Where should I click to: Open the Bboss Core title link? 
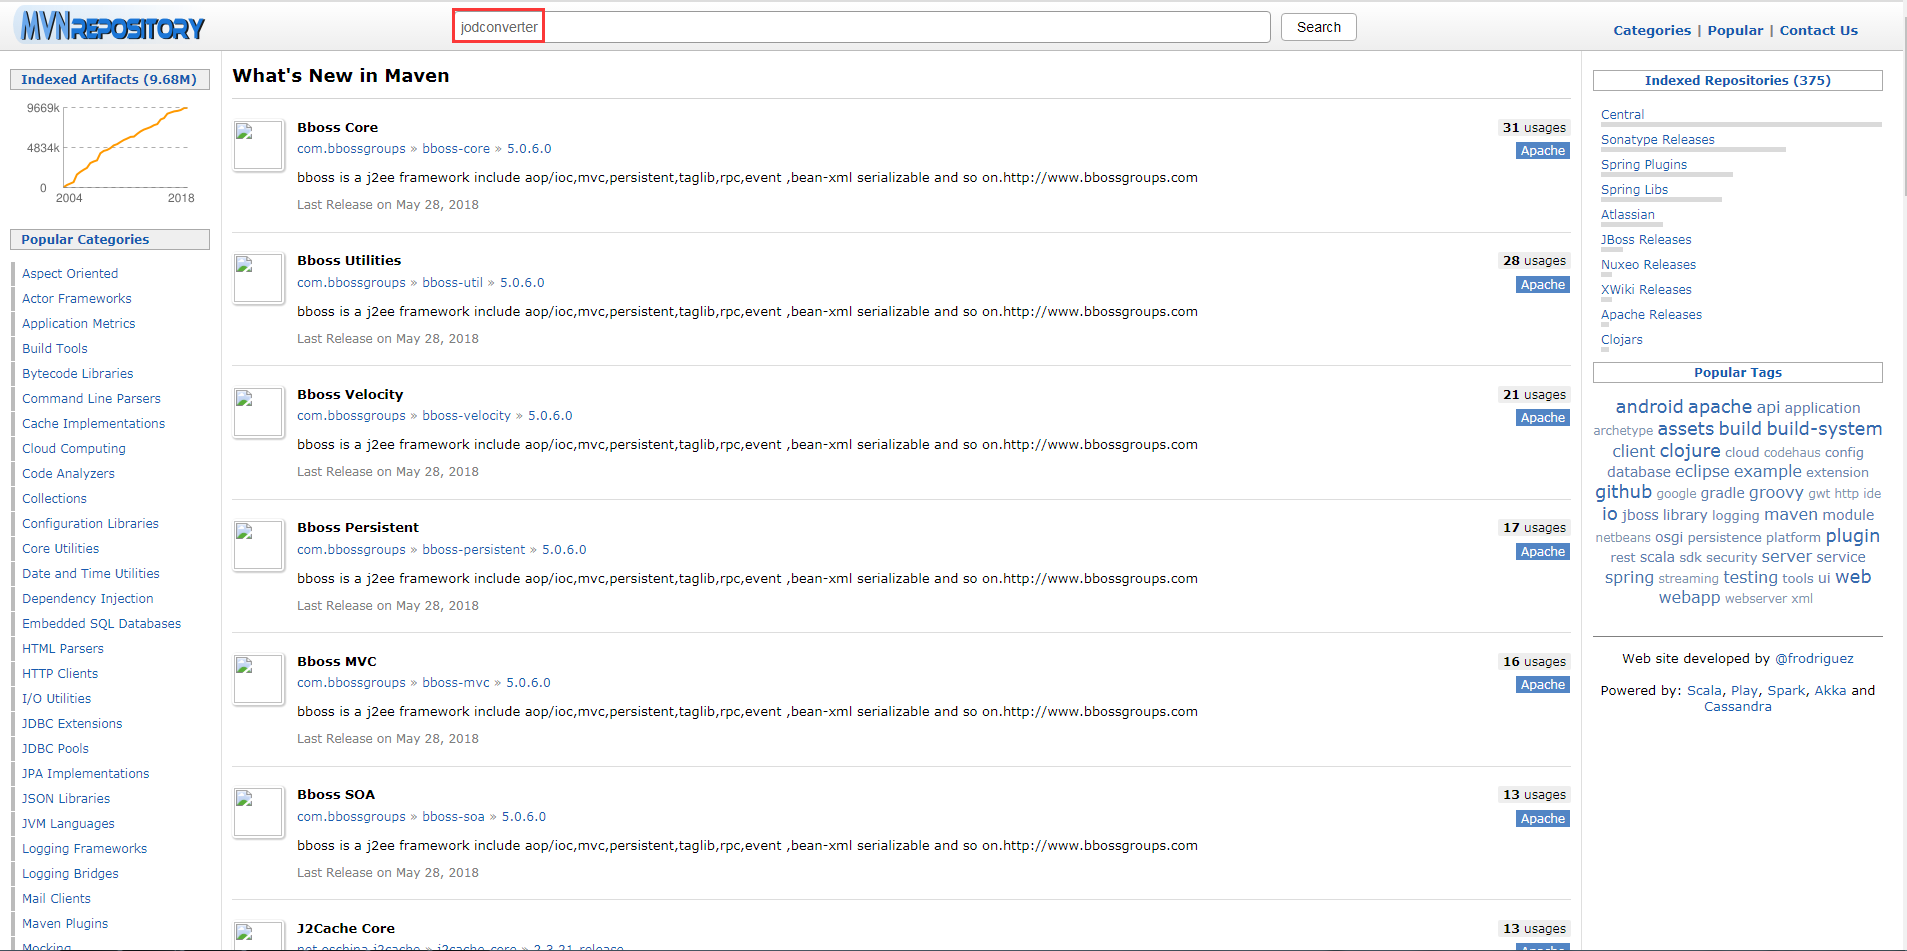tap(337, 127)
